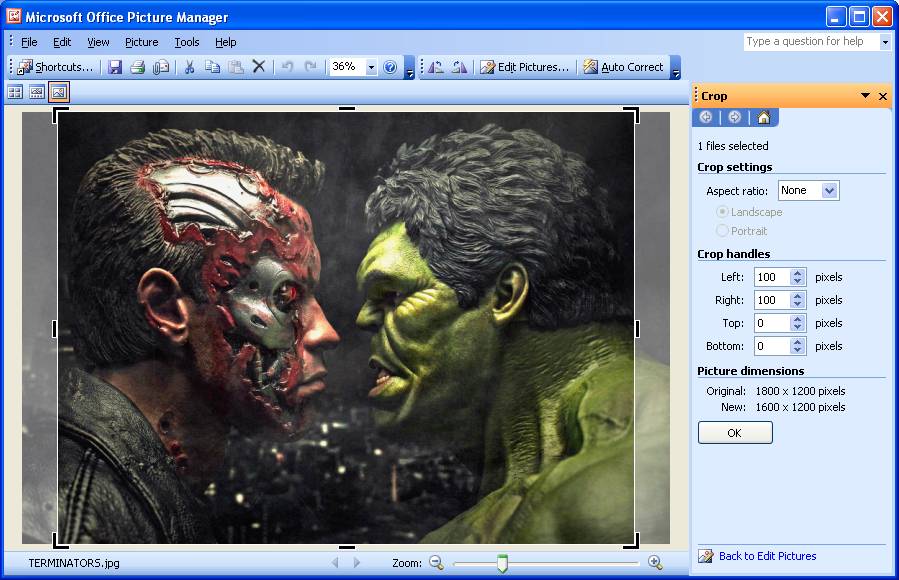Click the 36% zoom percentage field
The height and width of the screenshot is (580, 899).
coord(347,67)
